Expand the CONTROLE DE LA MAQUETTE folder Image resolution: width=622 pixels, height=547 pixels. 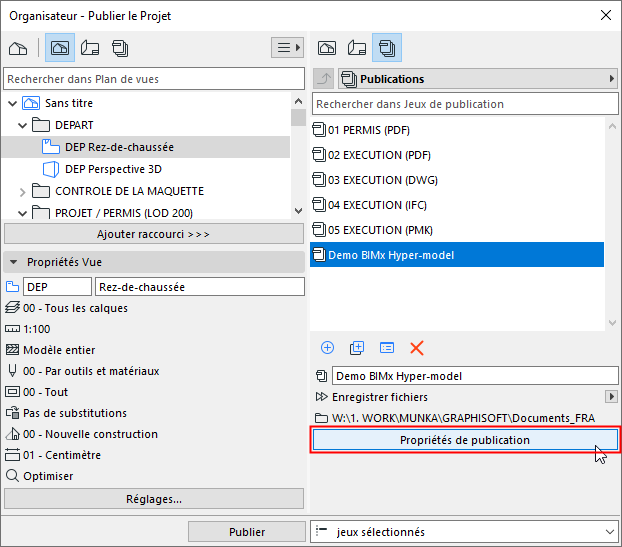23,192
